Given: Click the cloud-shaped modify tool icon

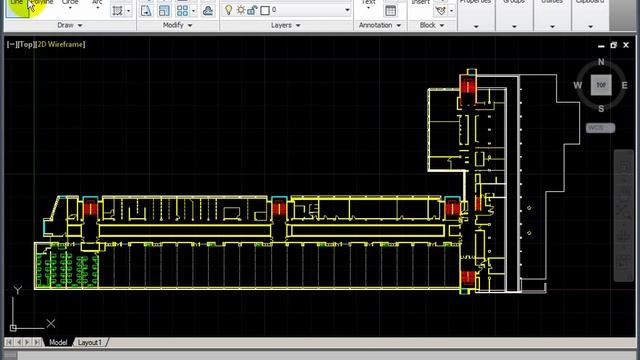Looking at the screenshot, I should point(208,11).
